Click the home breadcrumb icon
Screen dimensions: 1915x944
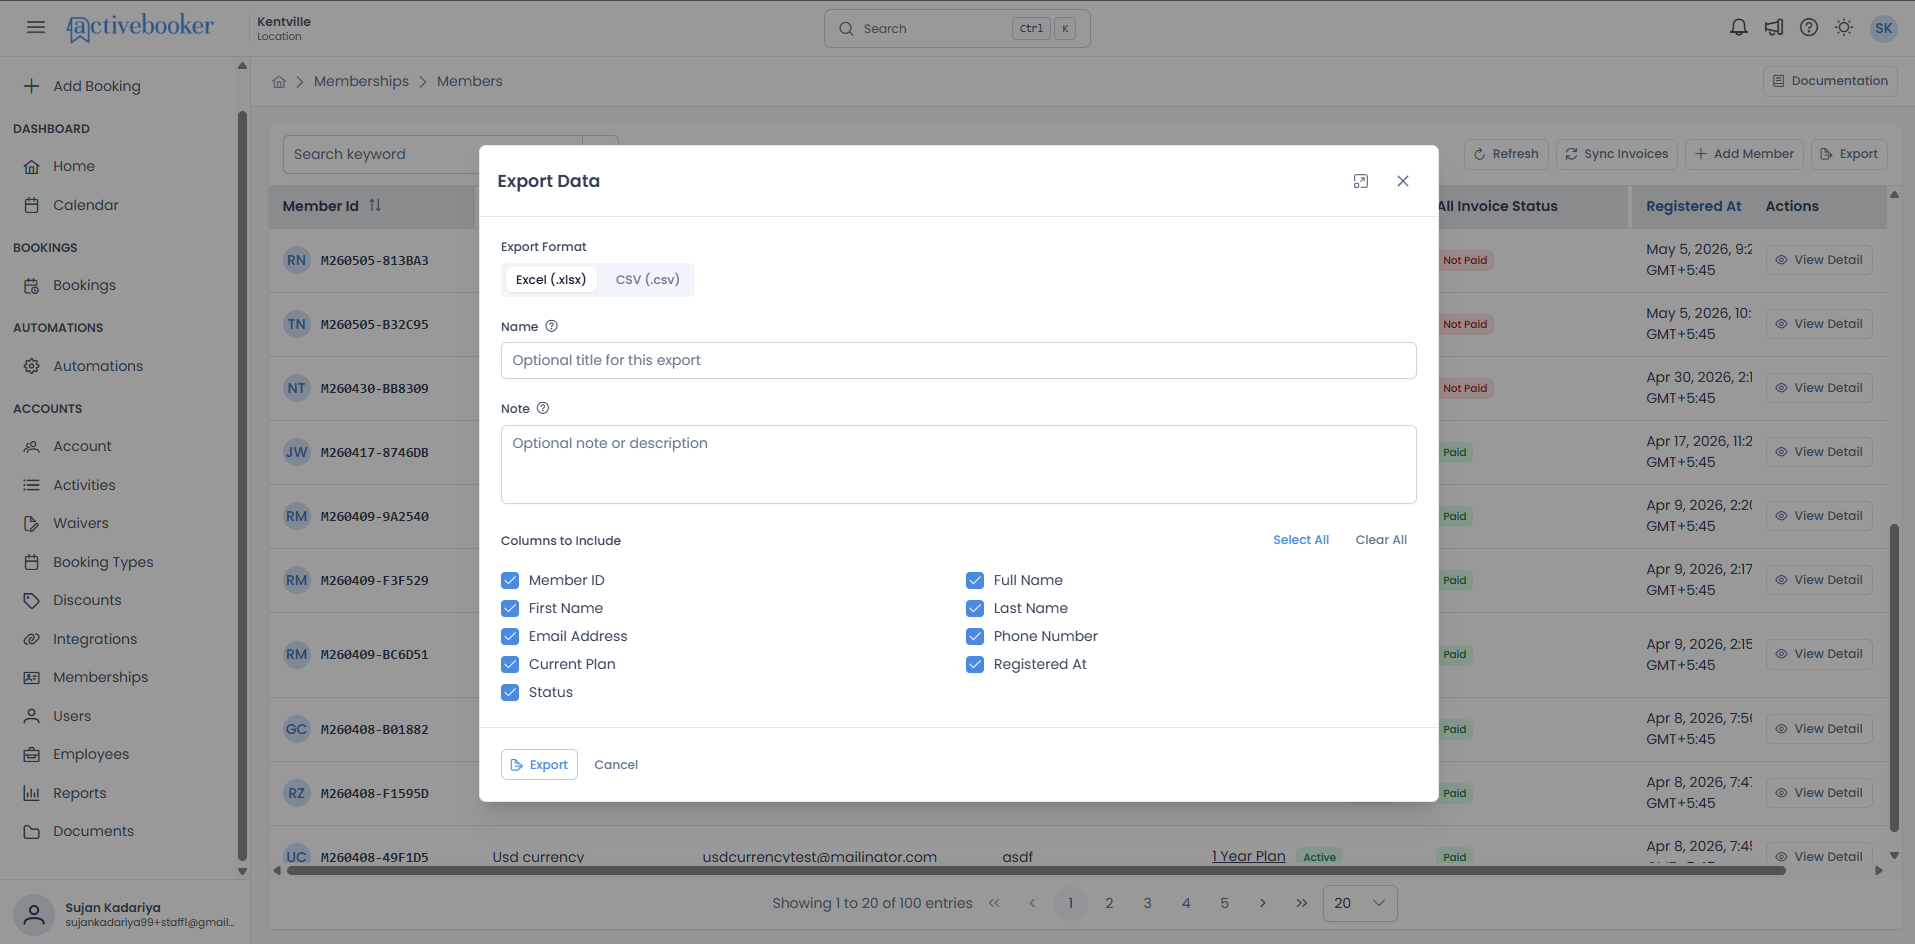[x=279, y=82]
